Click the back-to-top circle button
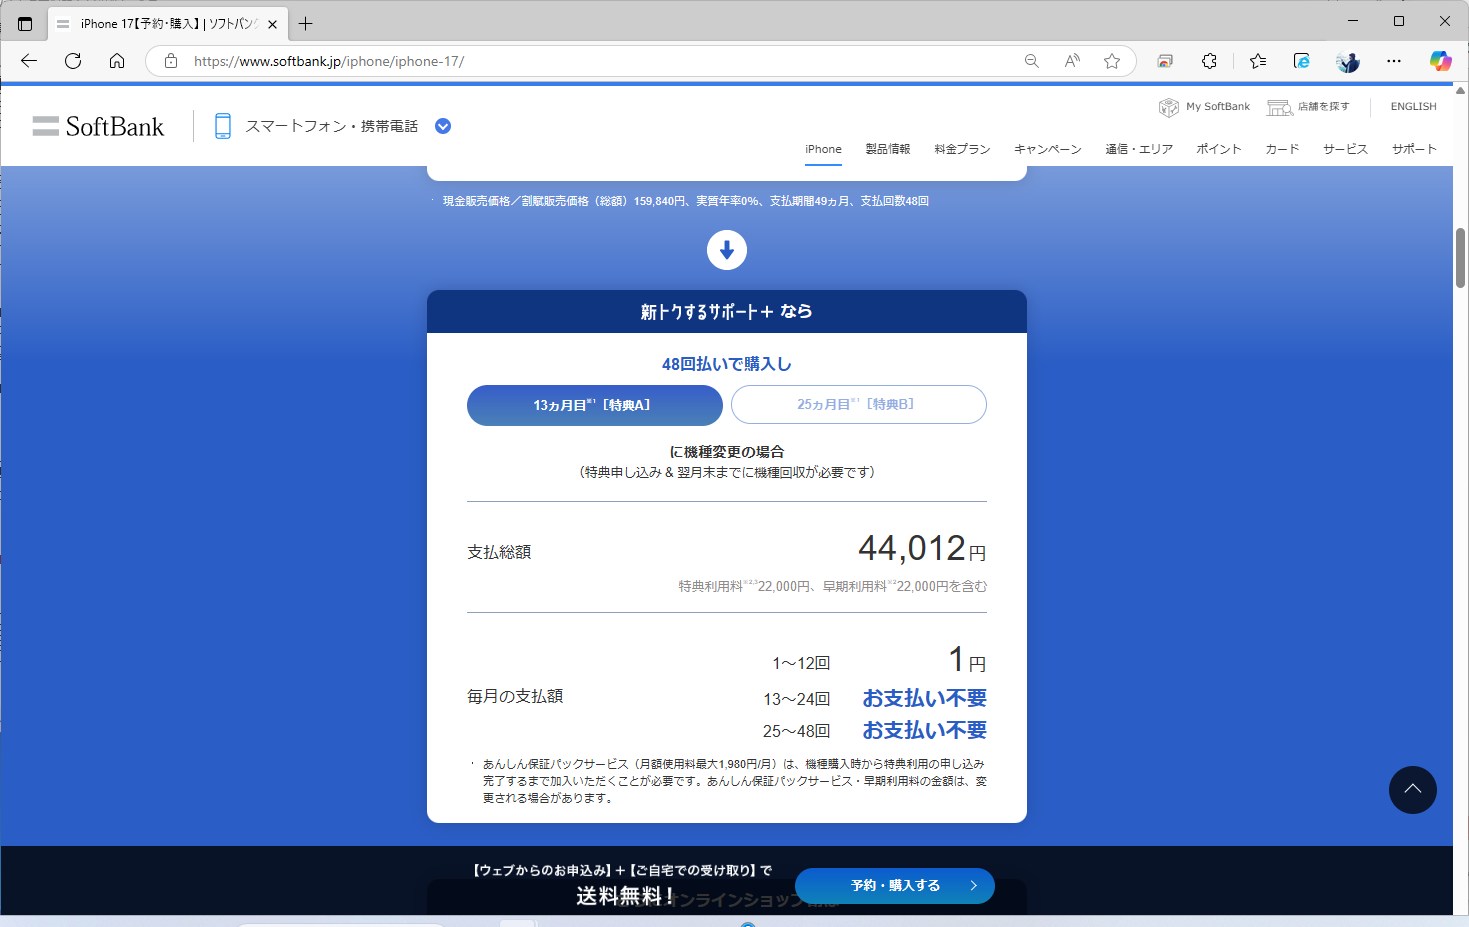This screenshot has height=927, width=1469. (1413, 790)
